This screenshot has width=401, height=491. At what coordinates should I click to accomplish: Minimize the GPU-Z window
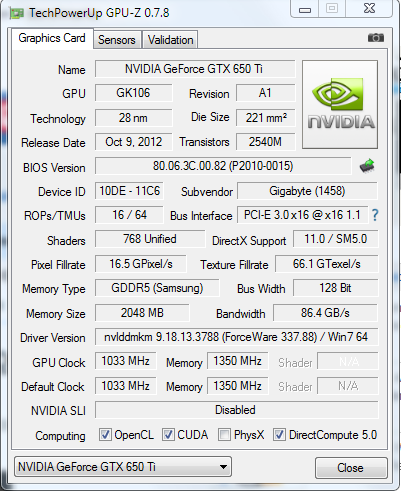(x=305, y=9)
